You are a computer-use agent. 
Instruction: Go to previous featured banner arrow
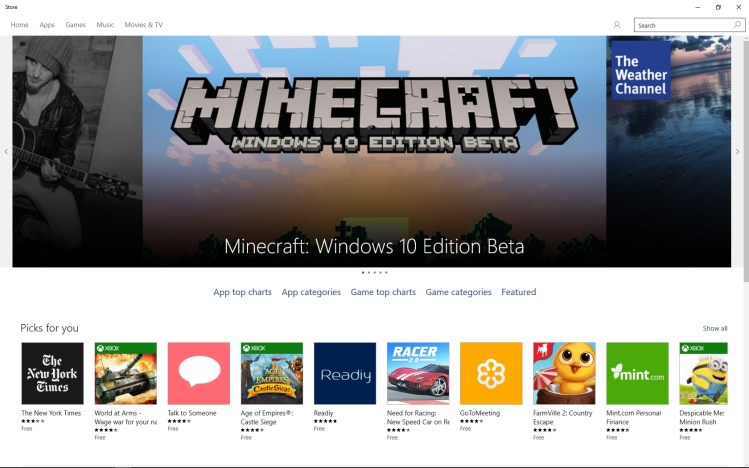[x=6, y=151]
